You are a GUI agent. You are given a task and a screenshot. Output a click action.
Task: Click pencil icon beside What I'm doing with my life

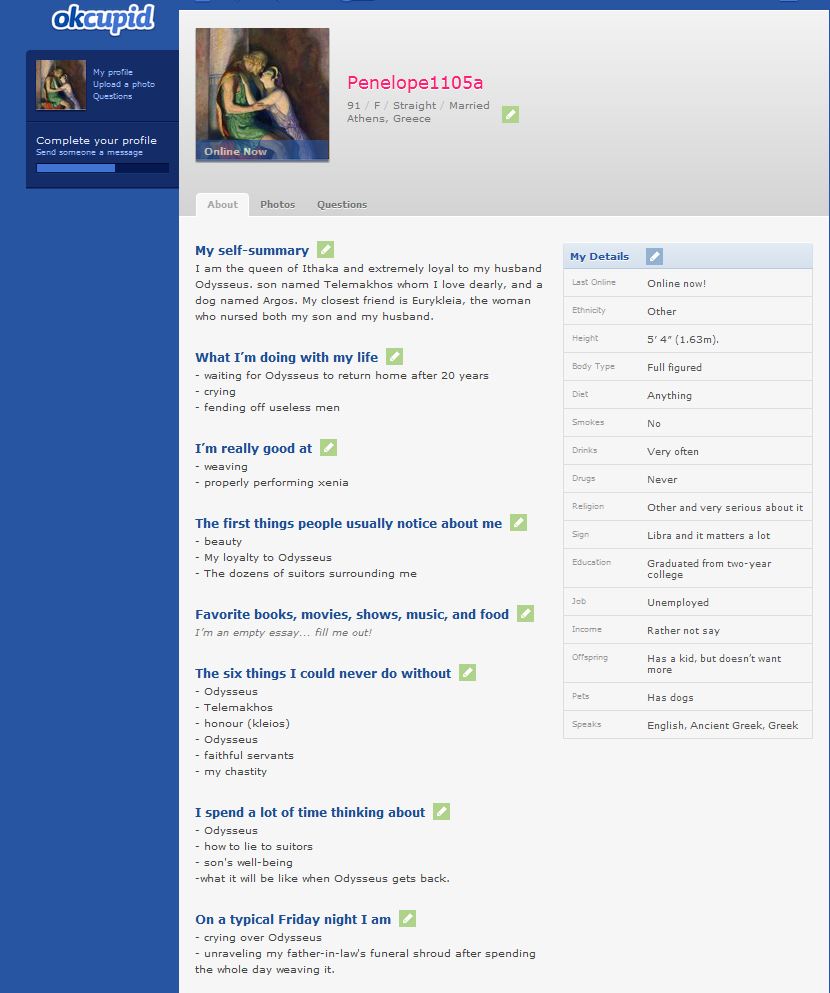click(394, 357)
